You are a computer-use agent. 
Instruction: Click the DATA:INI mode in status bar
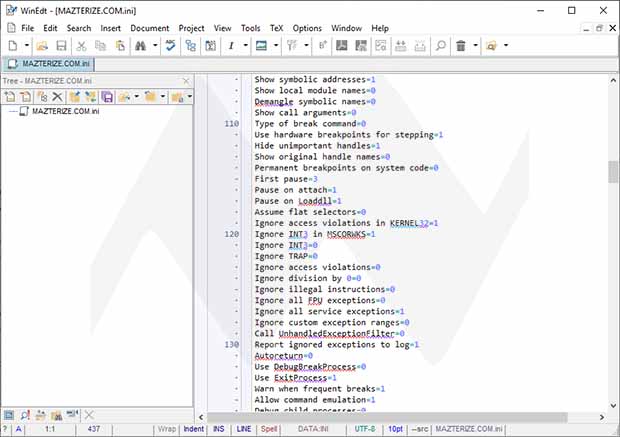pyautogui.click(x=313, y=429)
